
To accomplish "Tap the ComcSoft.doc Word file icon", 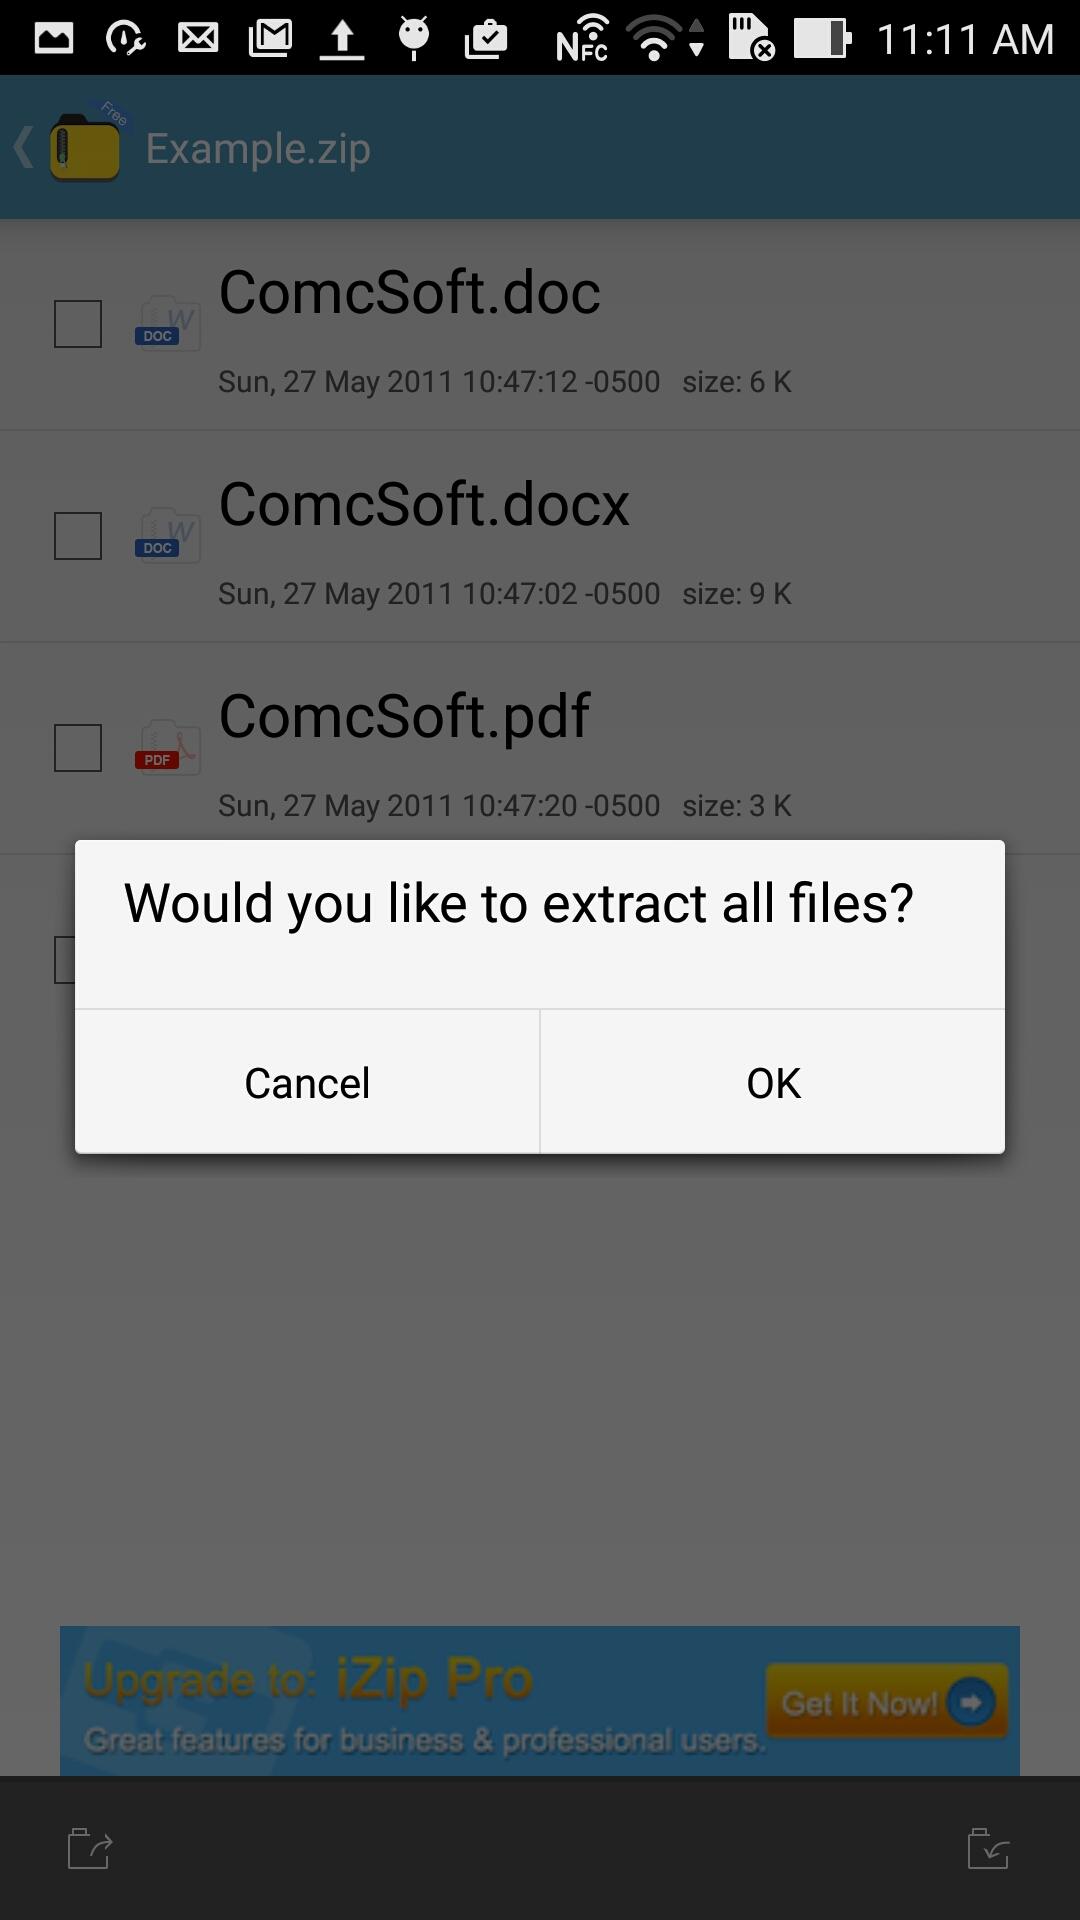I will [x=167, y=324].
